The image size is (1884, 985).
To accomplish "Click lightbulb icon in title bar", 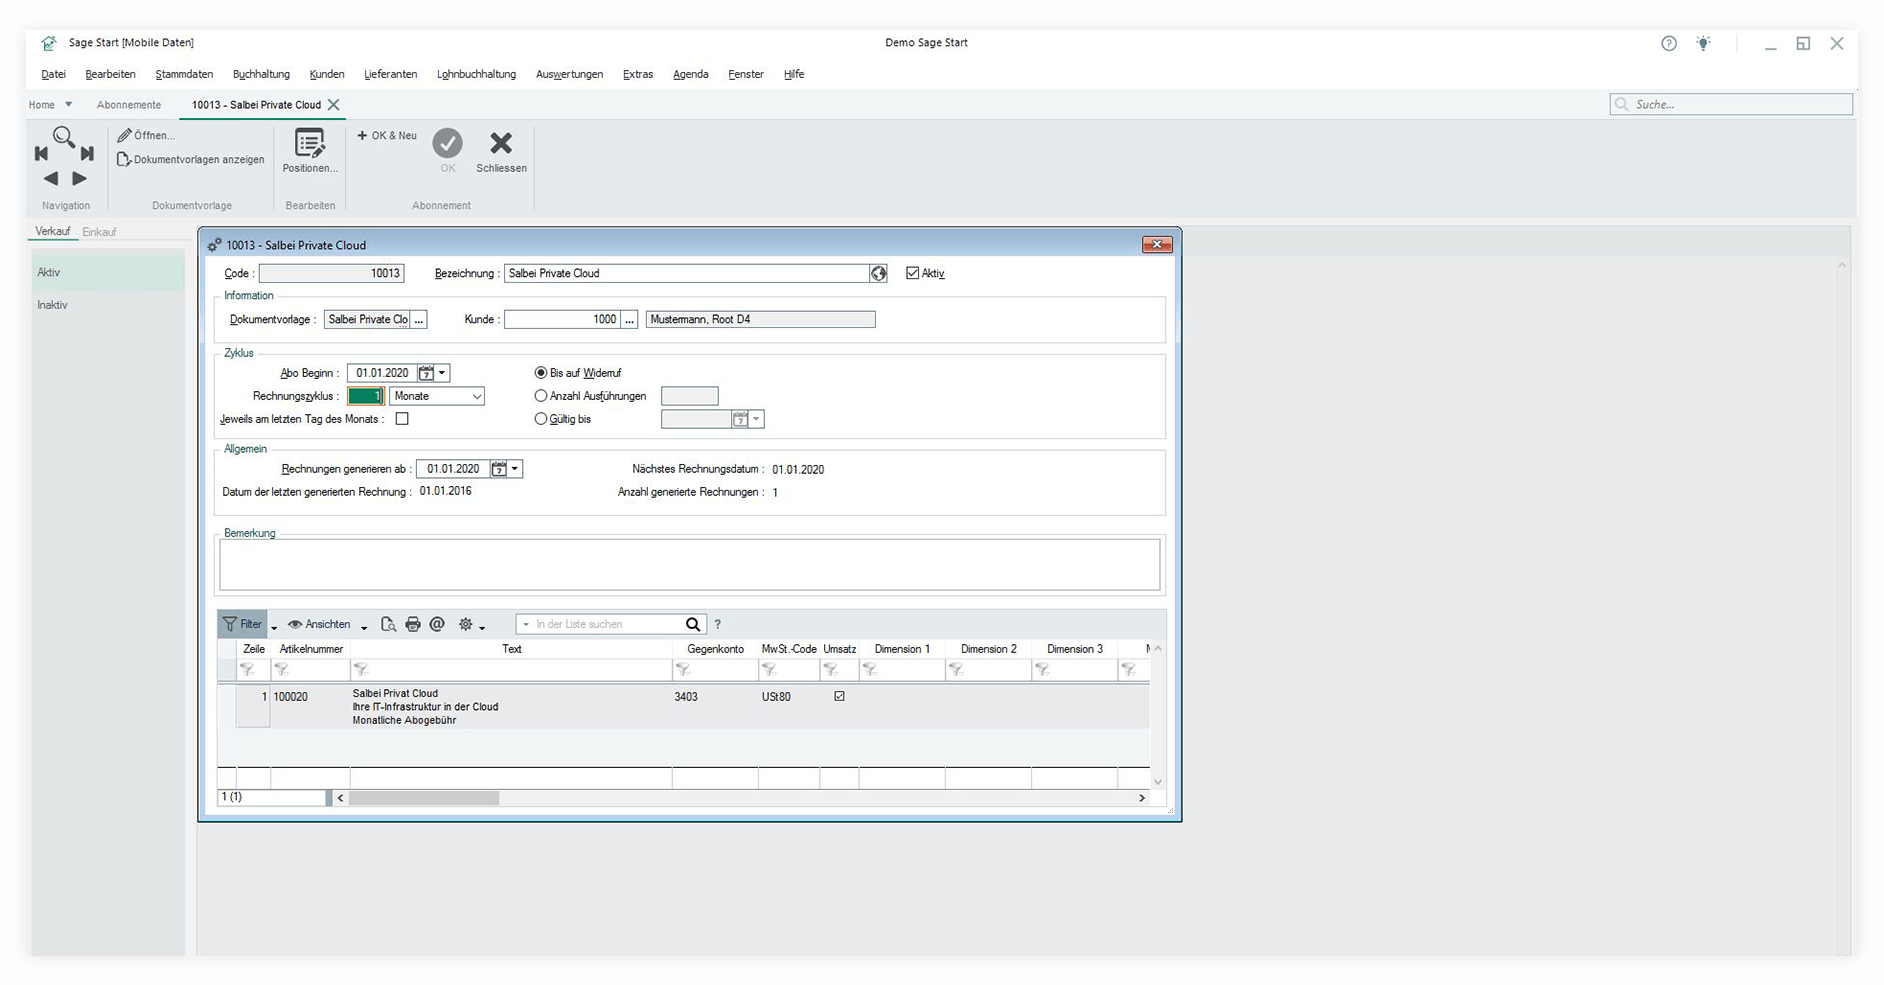I will (1703, 43).
